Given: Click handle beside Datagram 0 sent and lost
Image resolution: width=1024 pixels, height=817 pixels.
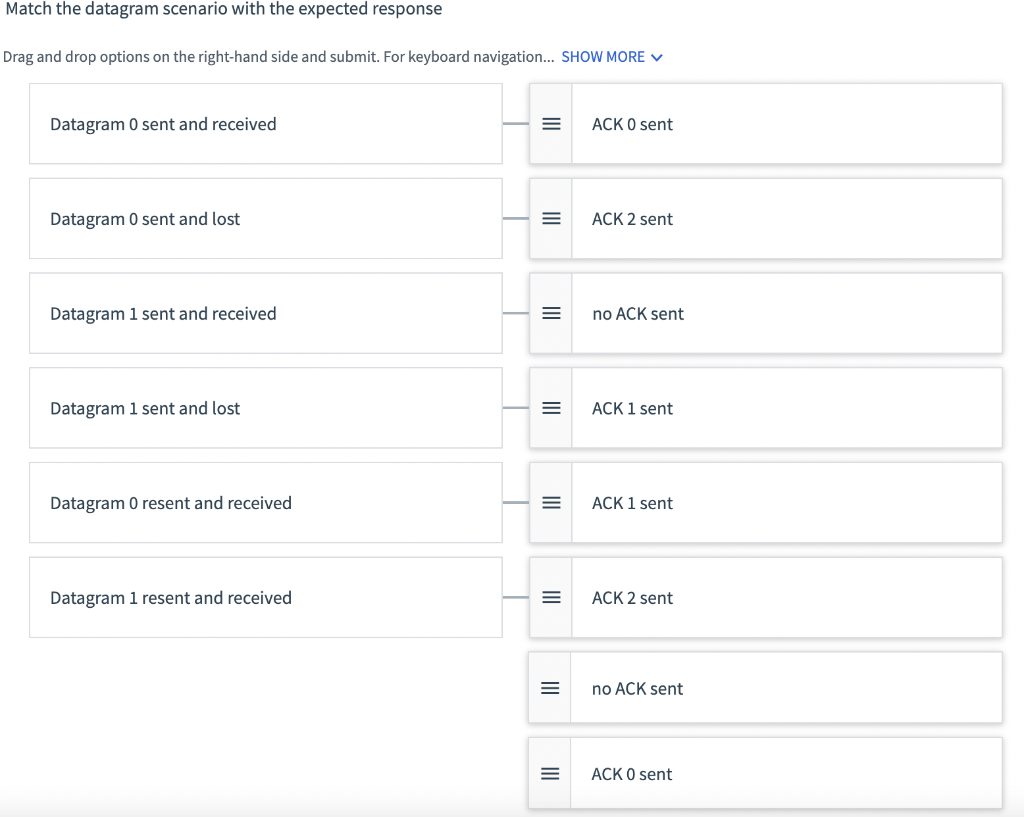Looking at the screenshot, I should pyautogui.click(x=550, y=219).
